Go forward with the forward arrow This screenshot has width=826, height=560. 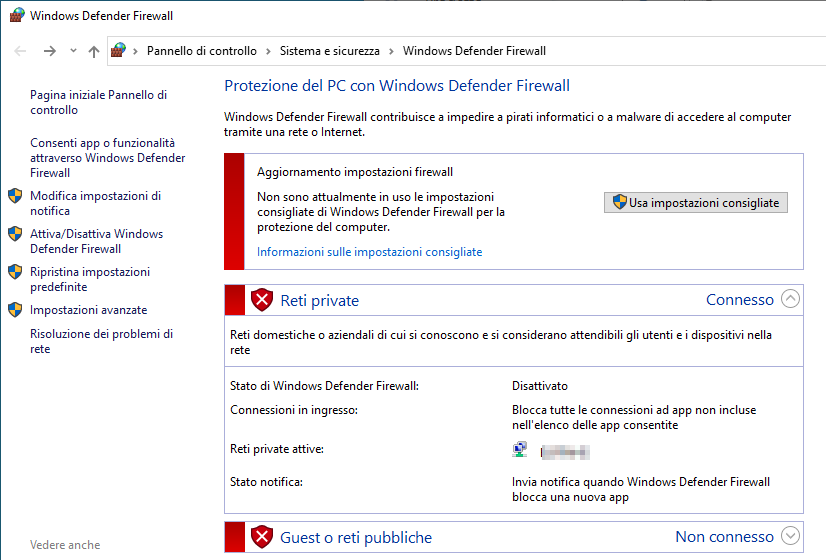tap(50, 51)
